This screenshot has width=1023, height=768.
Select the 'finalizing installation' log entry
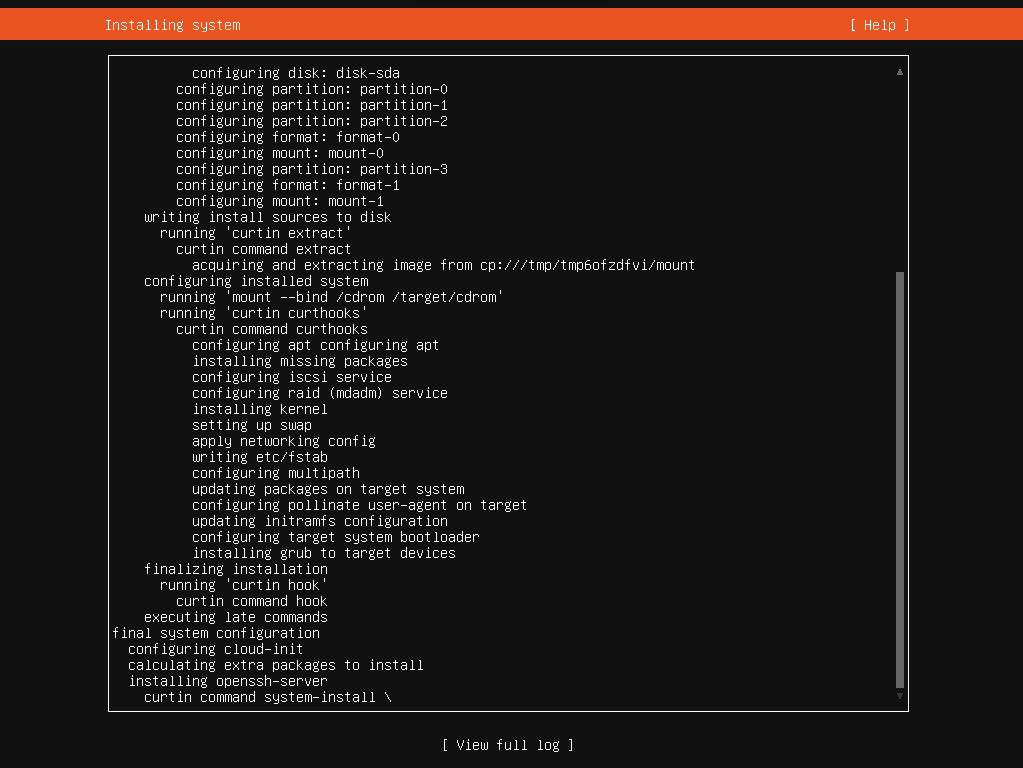point(236,569)
